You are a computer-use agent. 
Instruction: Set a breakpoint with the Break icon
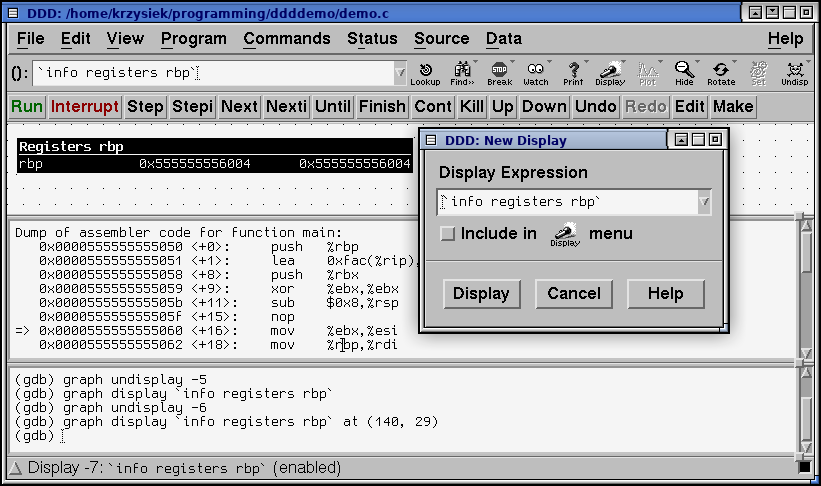(500, 73)
